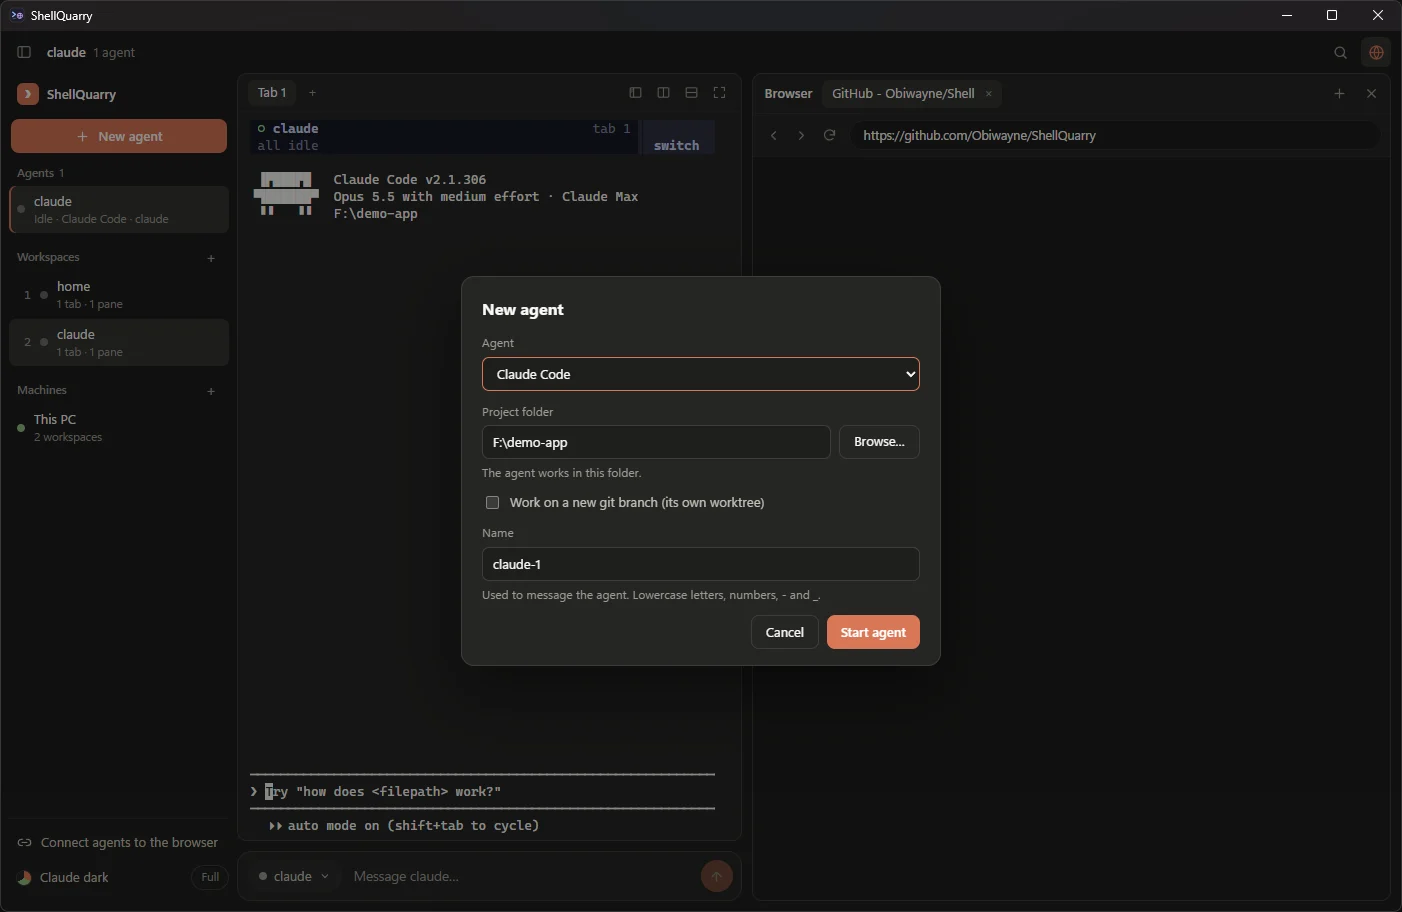Open the claude workspace

(119, 343)
